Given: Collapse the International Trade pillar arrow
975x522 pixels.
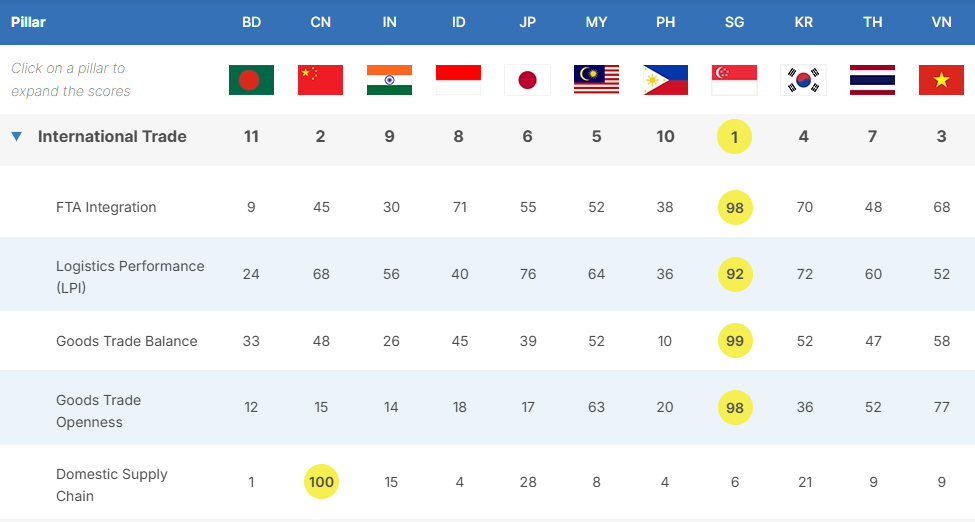Looking at the screenshot, I should pyautogui.click(x=16, y=137).
